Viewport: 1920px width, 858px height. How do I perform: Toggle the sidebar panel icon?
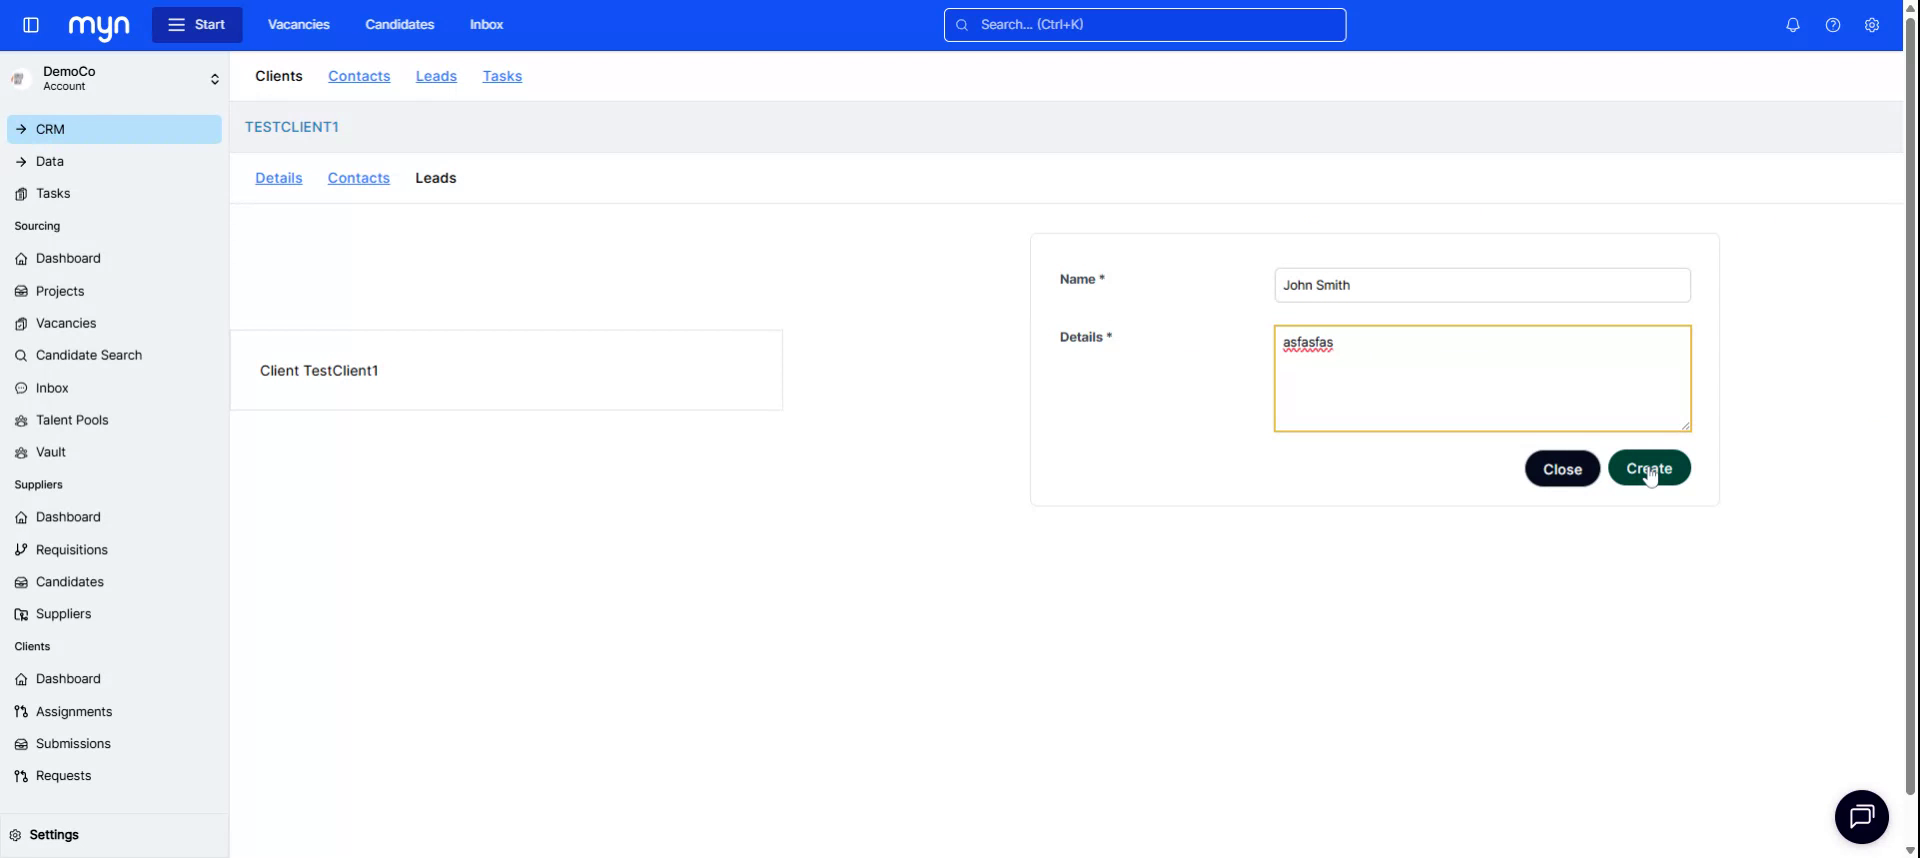tap(31, 25)
